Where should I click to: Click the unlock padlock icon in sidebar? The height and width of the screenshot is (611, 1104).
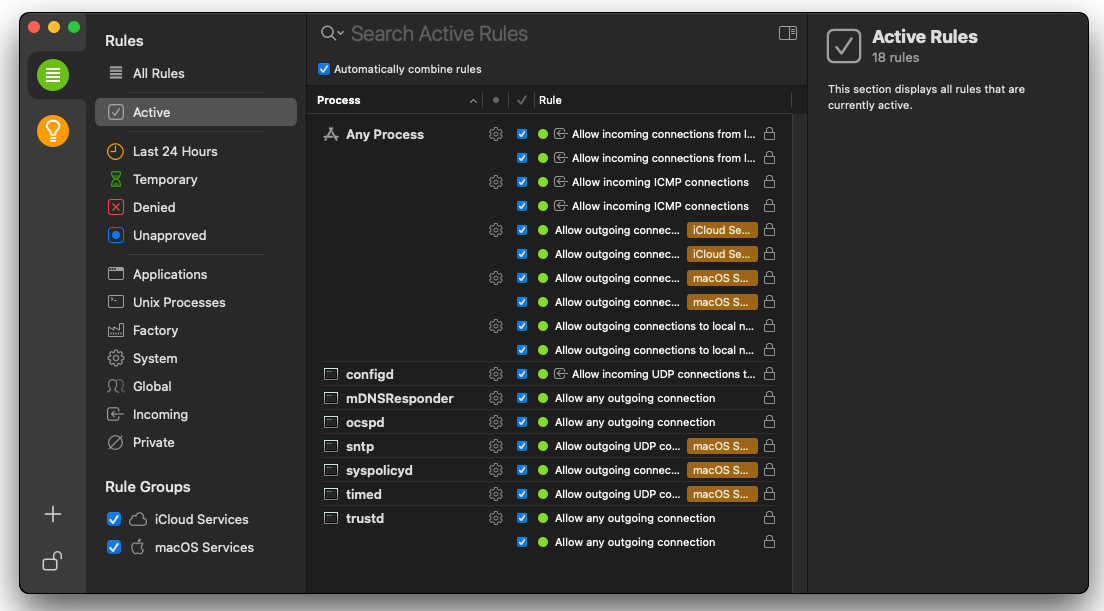(53, 561)
